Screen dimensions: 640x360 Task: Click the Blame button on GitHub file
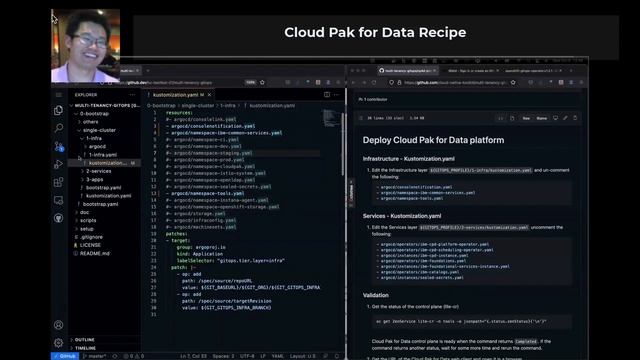coord(542,118)
